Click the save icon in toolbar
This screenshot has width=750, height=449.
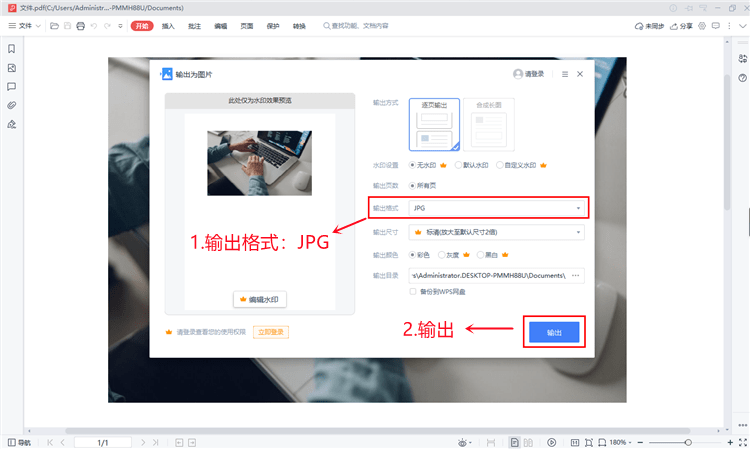[x=67, y=26]
